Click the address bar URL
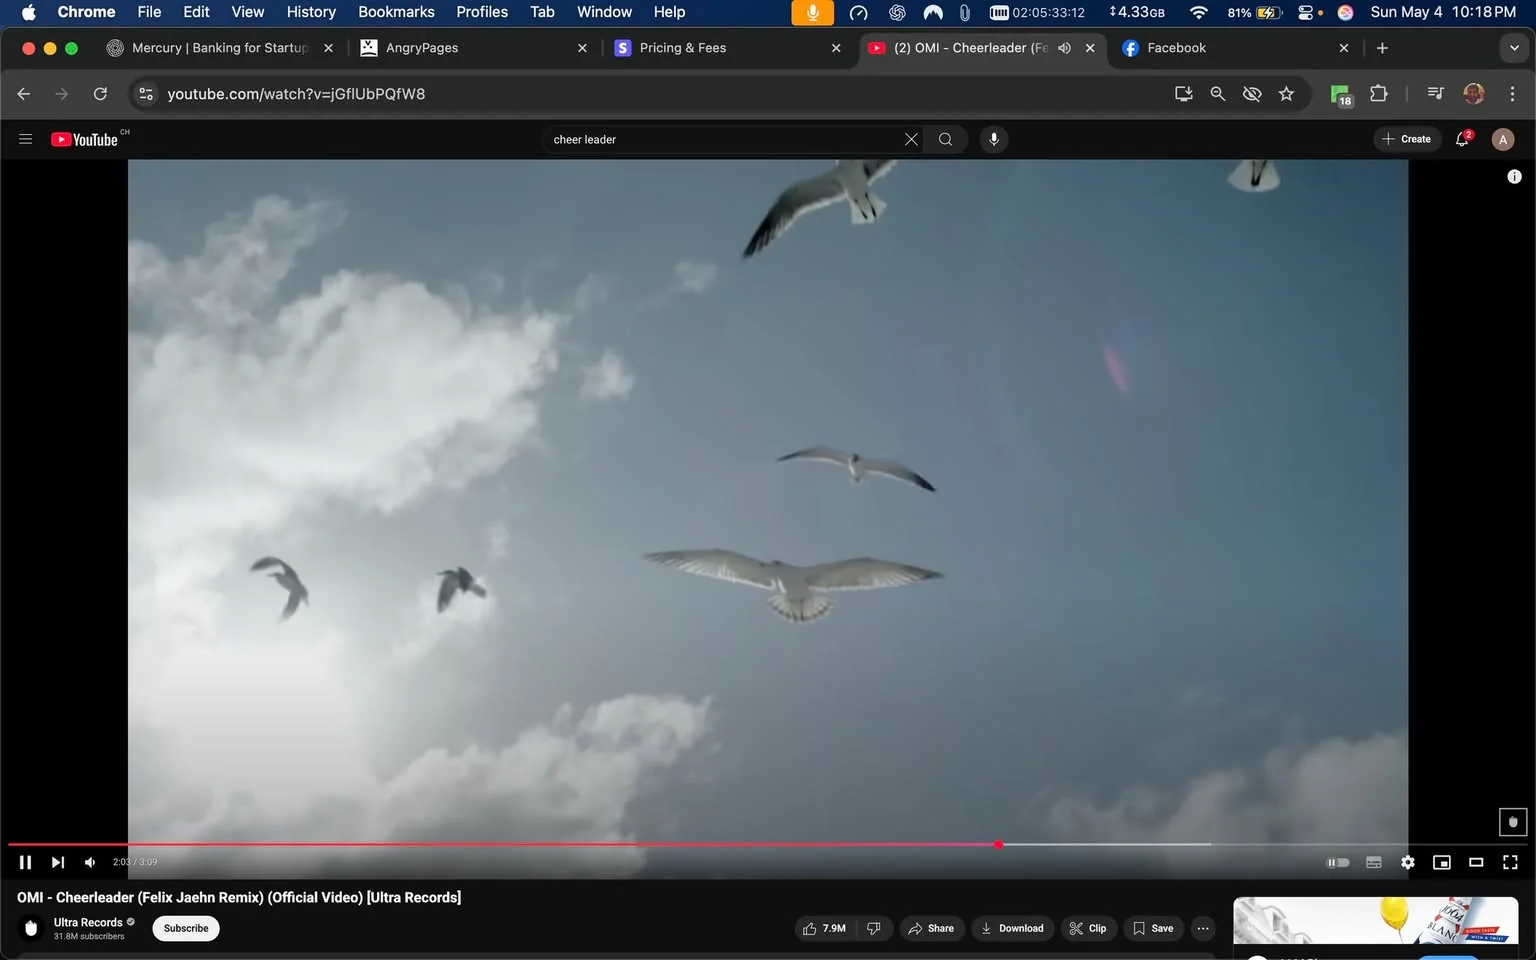The width and height of the screenshot is (1536, 960). coord(296,94)
